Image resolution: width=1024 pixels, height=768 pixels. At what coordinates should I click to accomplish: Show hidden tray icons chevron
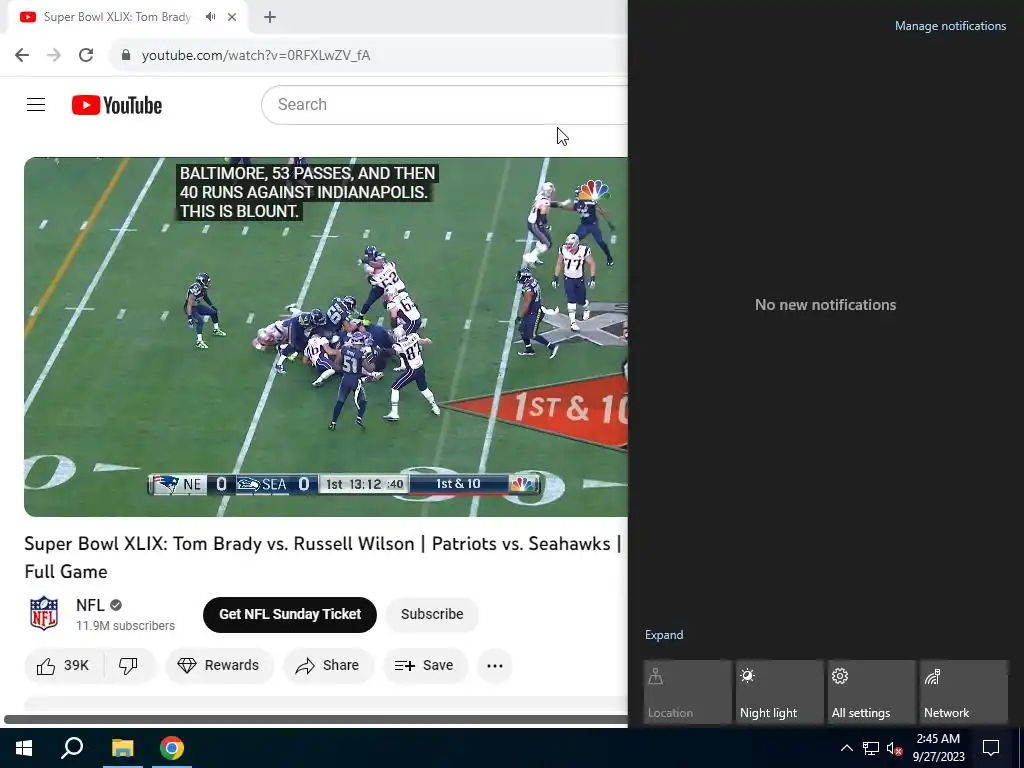[846, 748]
